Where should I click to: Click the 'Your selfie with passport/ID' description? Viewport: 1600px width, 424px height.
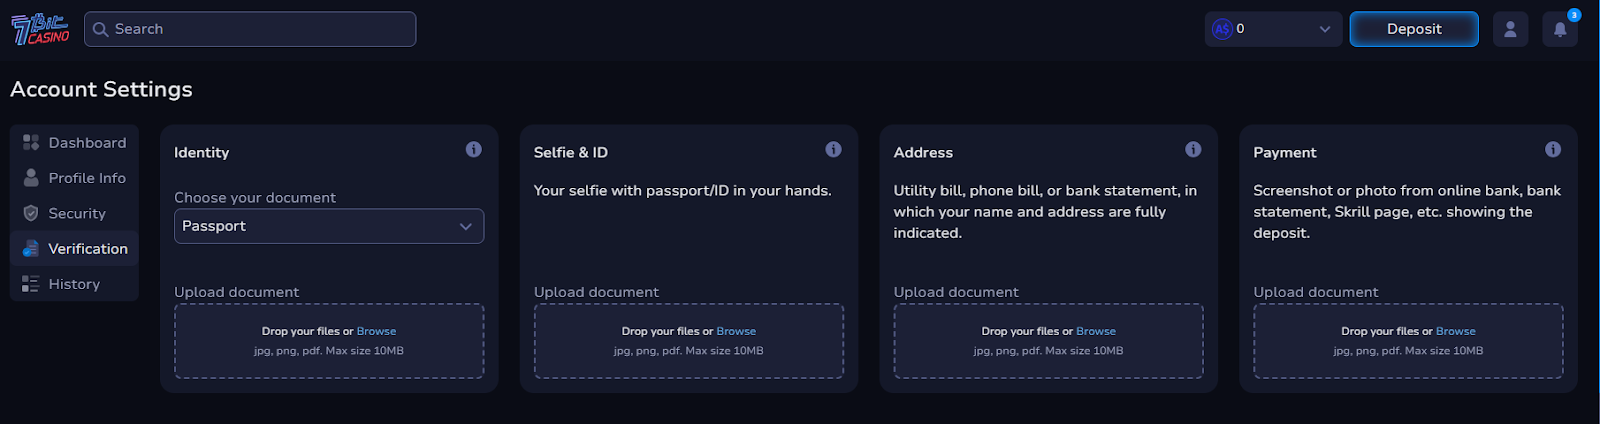(x=683, y=190)
